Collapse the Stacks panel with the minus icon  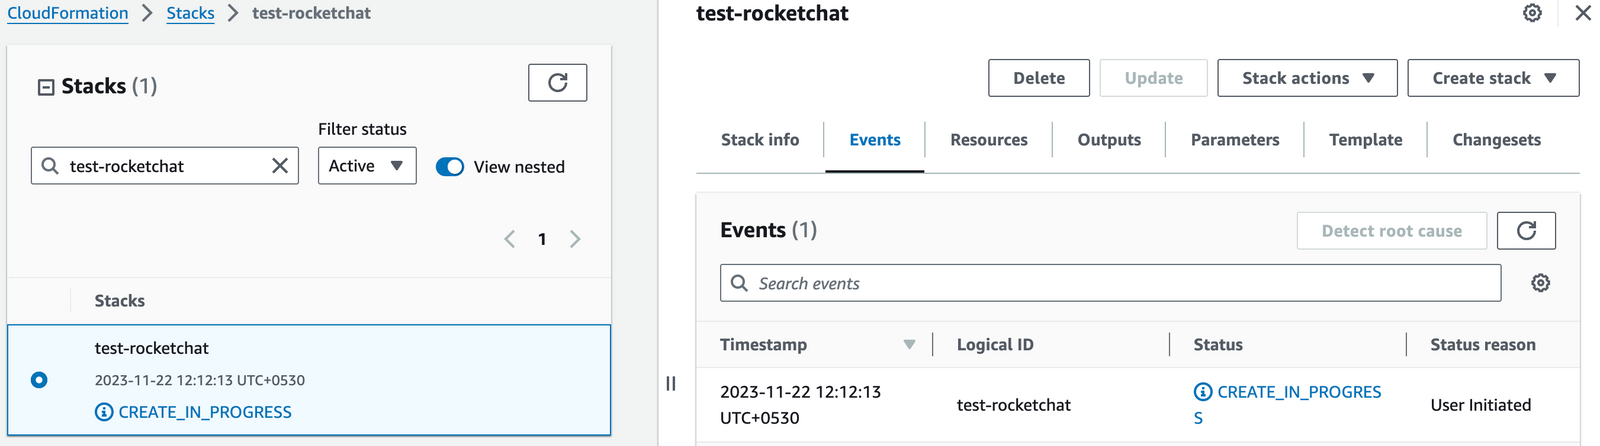click(x=46, y=87)
